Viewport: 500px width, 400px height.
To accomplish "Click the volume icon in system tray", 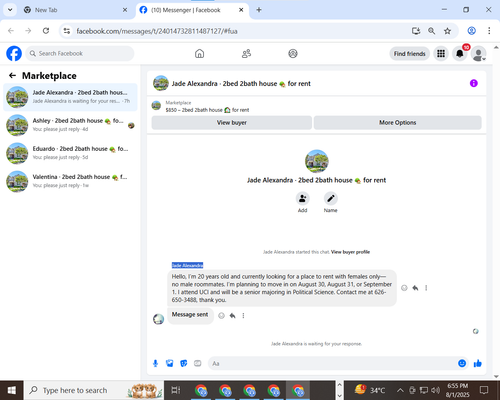I will (435, 390).
